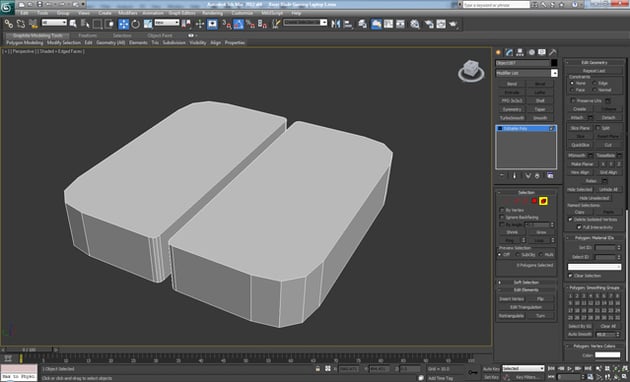Click the Bind to Space Warp tool

(x=33, y=24)
